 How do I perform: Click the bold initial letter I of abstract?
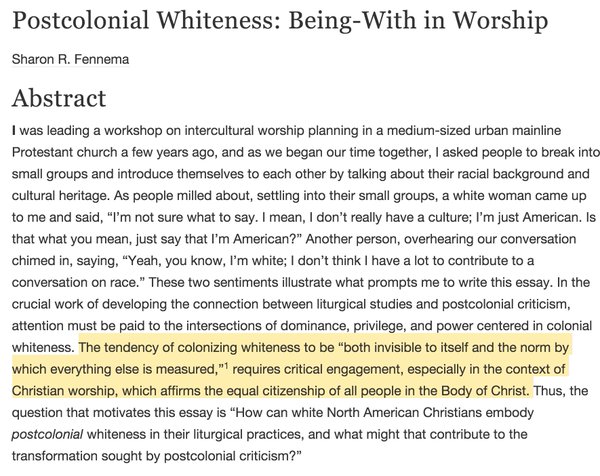click(14, 131)
